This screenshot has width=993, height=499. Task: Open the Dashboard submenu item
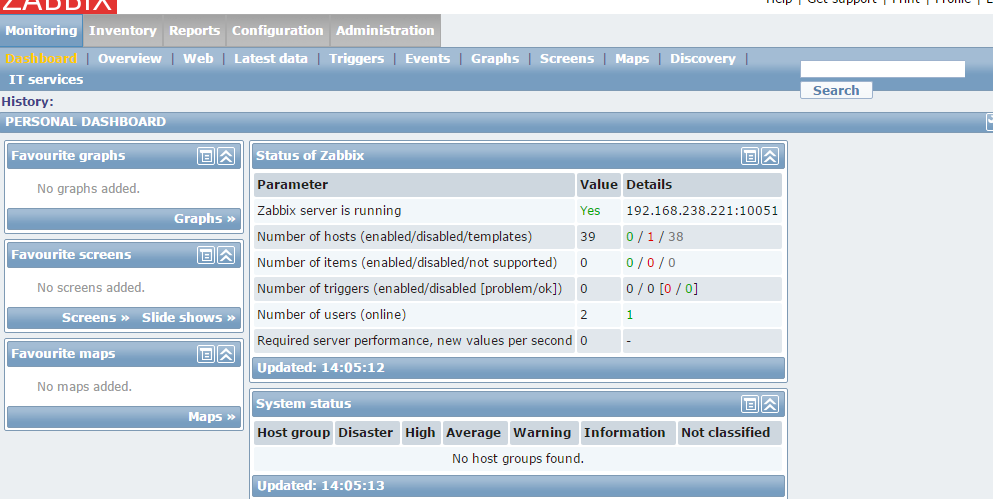pyautogui.click(x=41, y=58)
